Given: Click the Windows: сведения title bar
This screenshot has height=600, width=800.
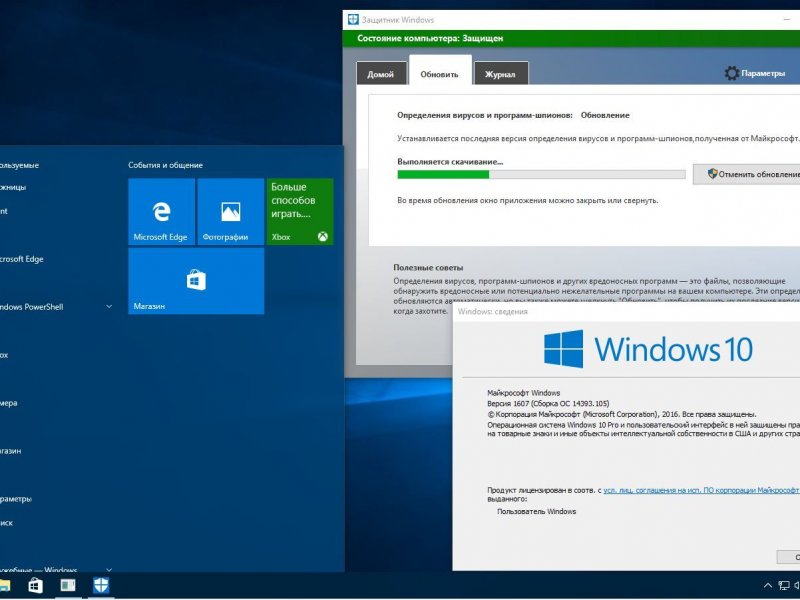Looking at the screenshot, I should click(626, 312).
